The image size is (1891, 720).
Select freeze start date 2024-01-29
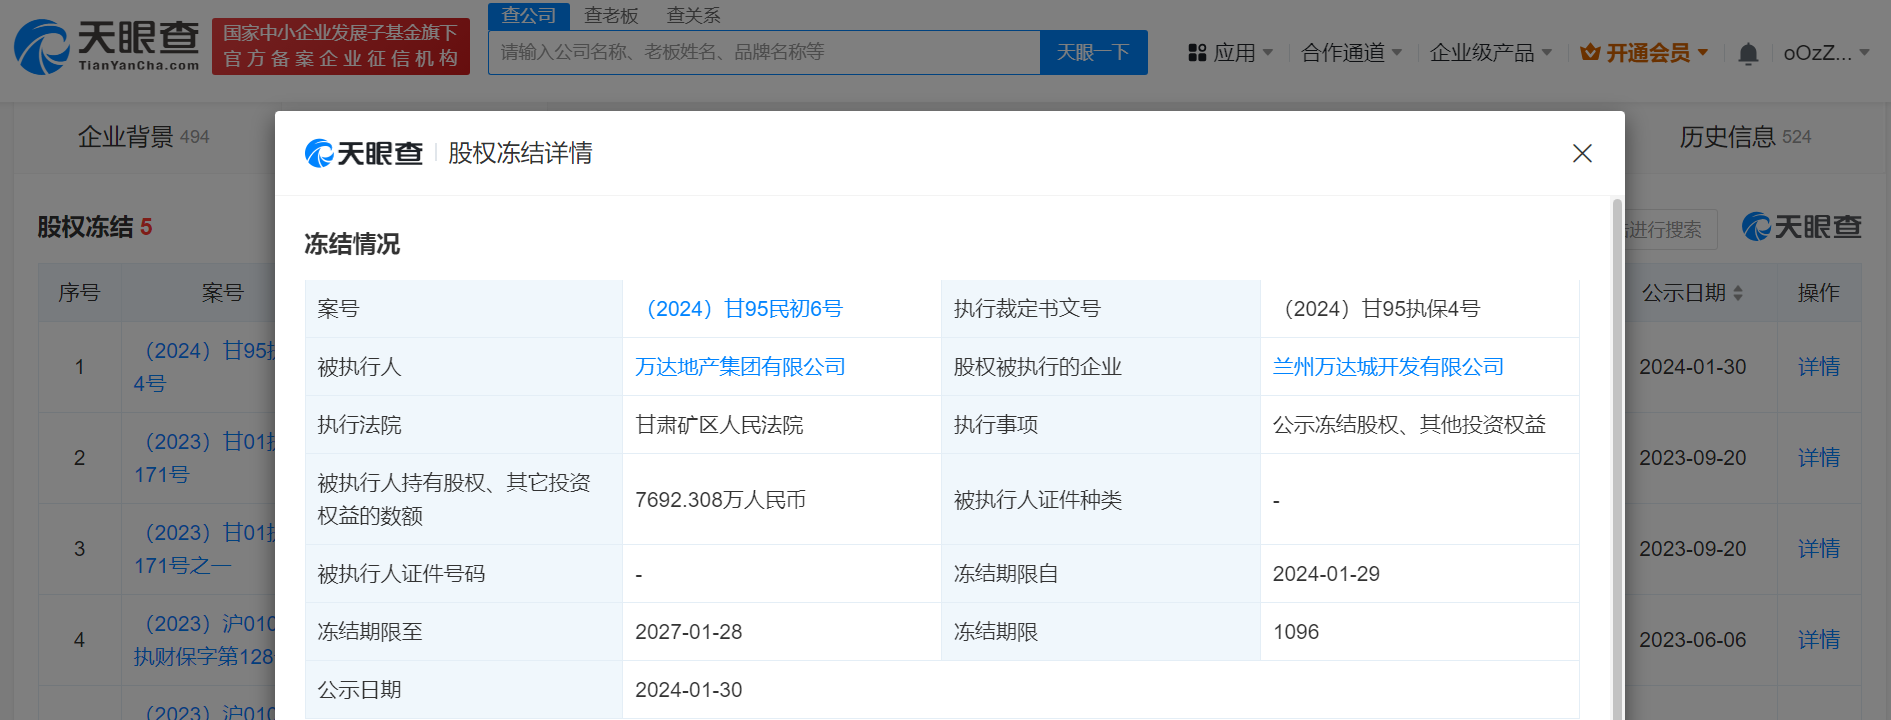[1326, 574]
